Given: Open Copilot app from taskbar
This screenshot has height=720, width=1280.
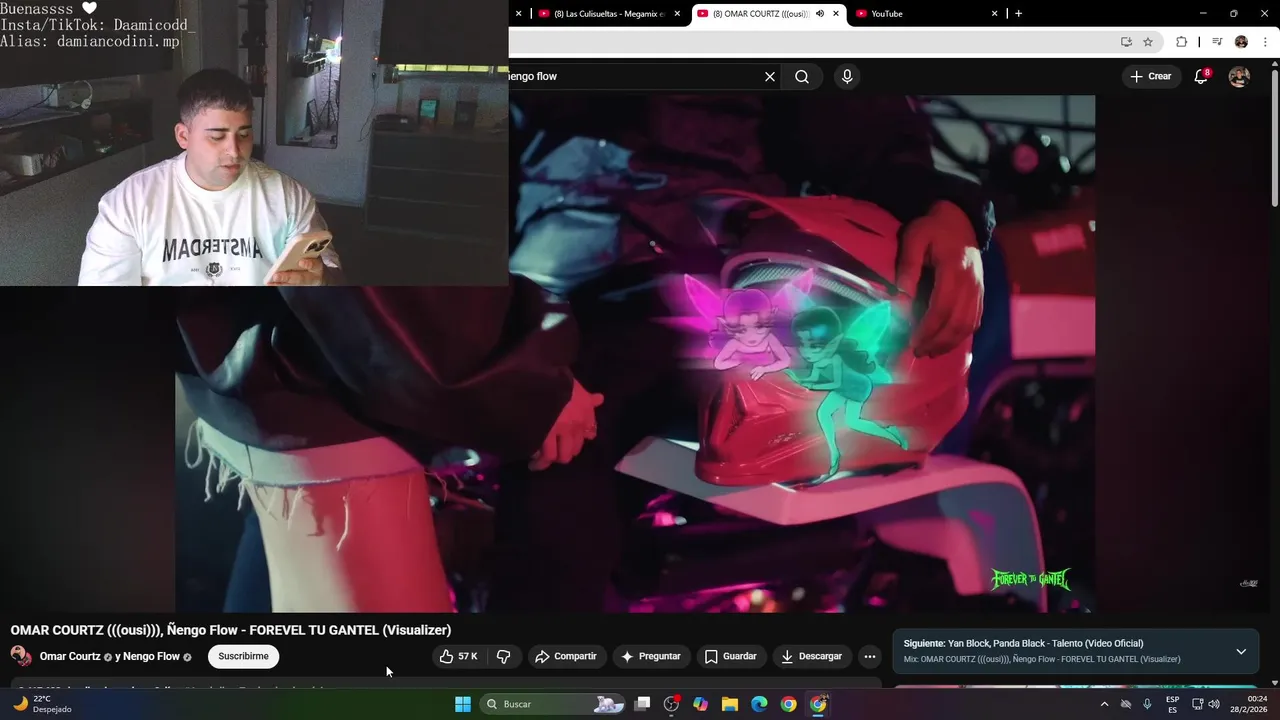Looking at the screenshot, I should point(700,704).
